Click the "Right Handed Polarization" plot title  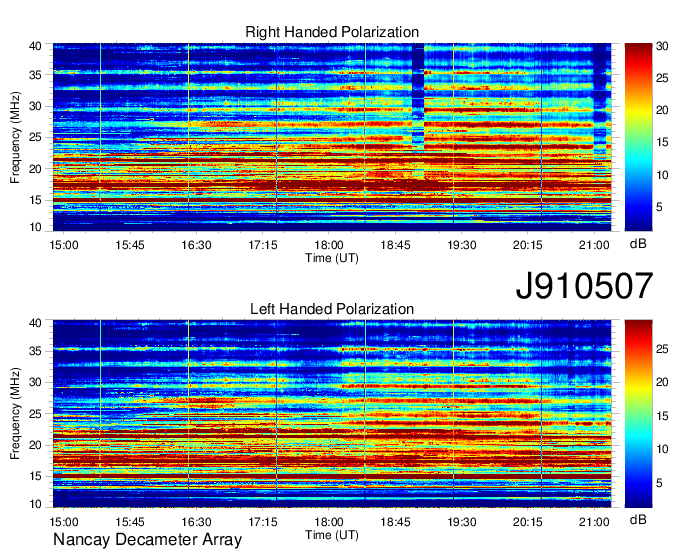(332, 32)
